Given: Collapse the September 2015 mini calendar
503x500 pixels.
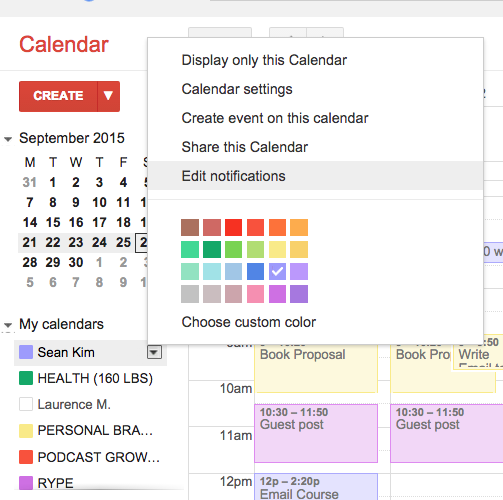Looking at the screenshot, I should (x=8, y=139).
